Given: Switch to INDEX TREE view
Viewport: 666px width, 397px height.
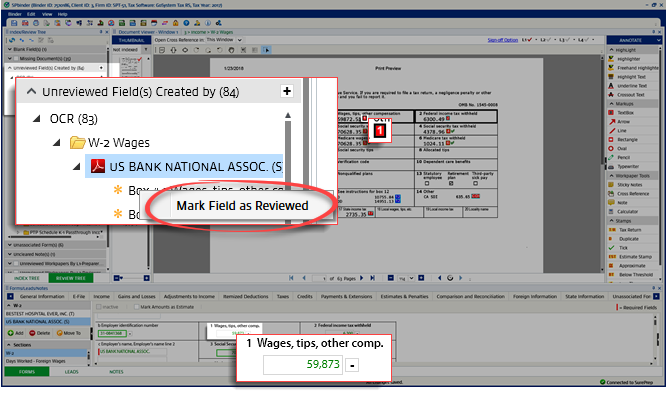Looking at the screenshot, I should click(x=27, y=279).
